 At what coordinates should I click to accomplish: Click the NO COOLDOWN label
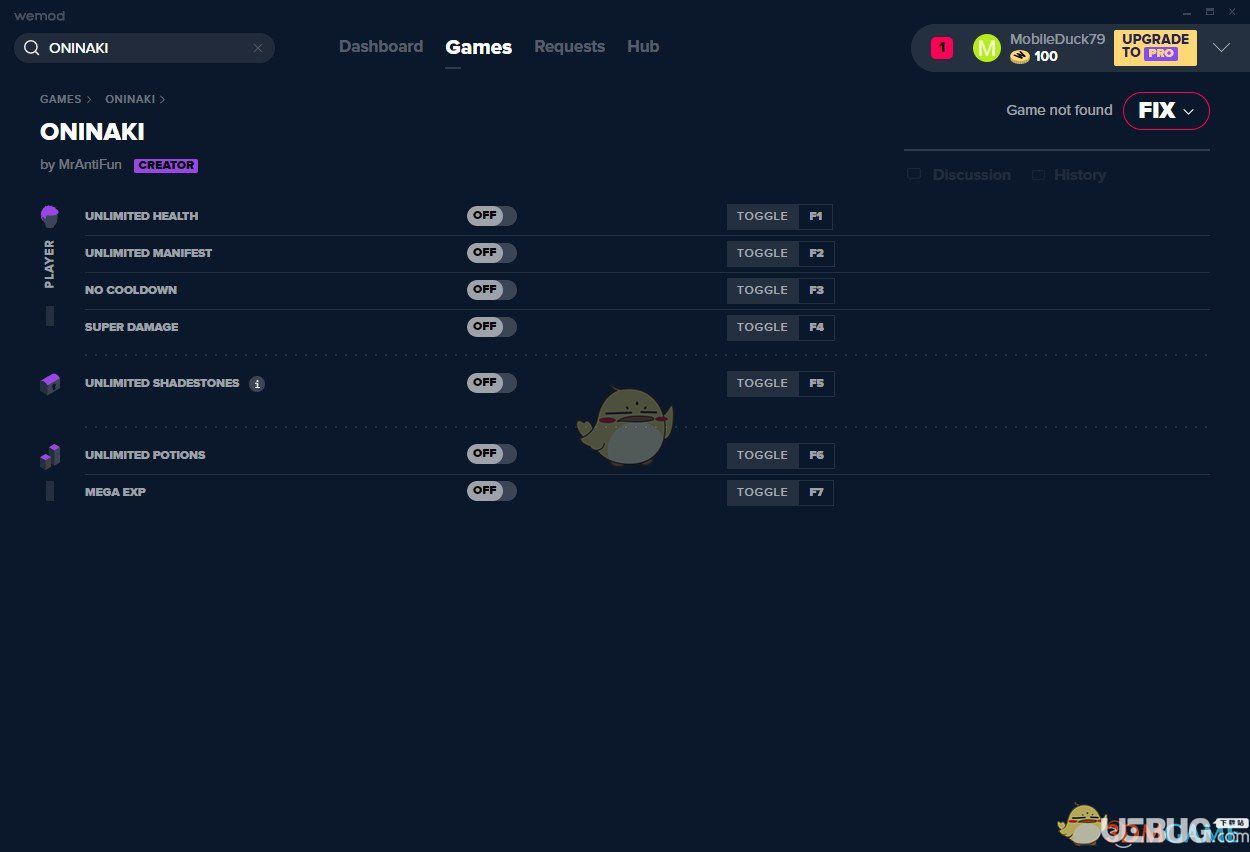[x=131, y=290]
